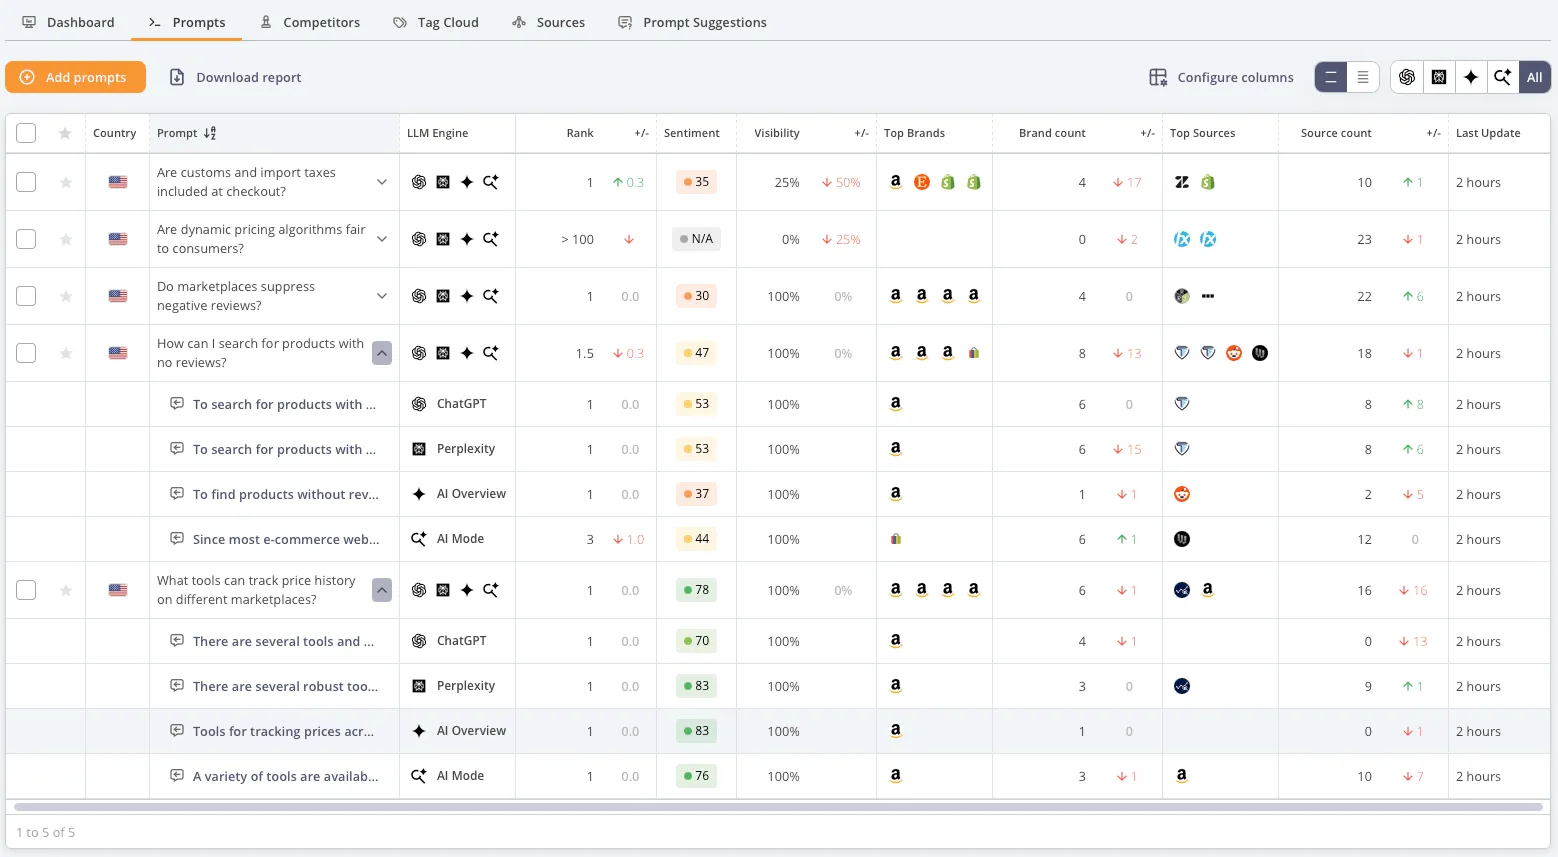Filter by AI Overview sparkle icon
This screenshot has height=857, width=1558.
tap(1470, 77)
